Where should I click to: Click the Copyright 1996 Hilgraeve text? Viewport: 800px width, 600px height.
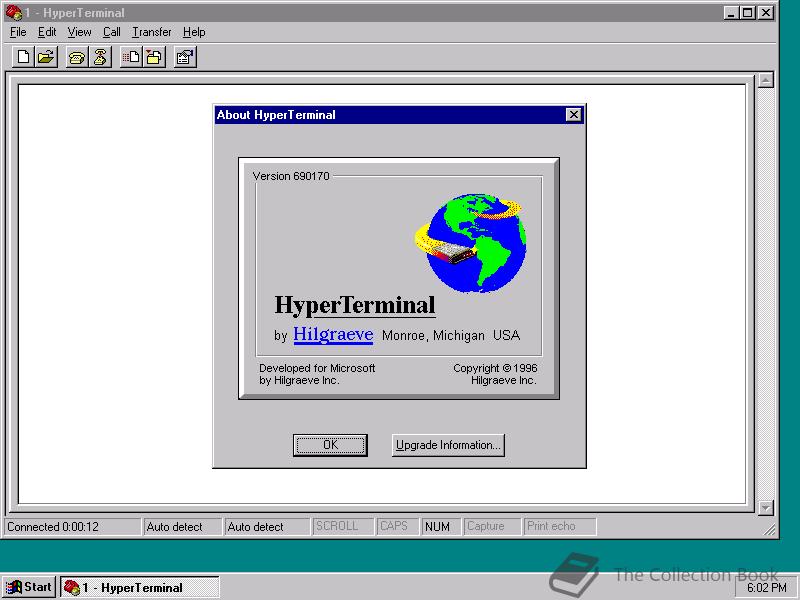(495, 374)
